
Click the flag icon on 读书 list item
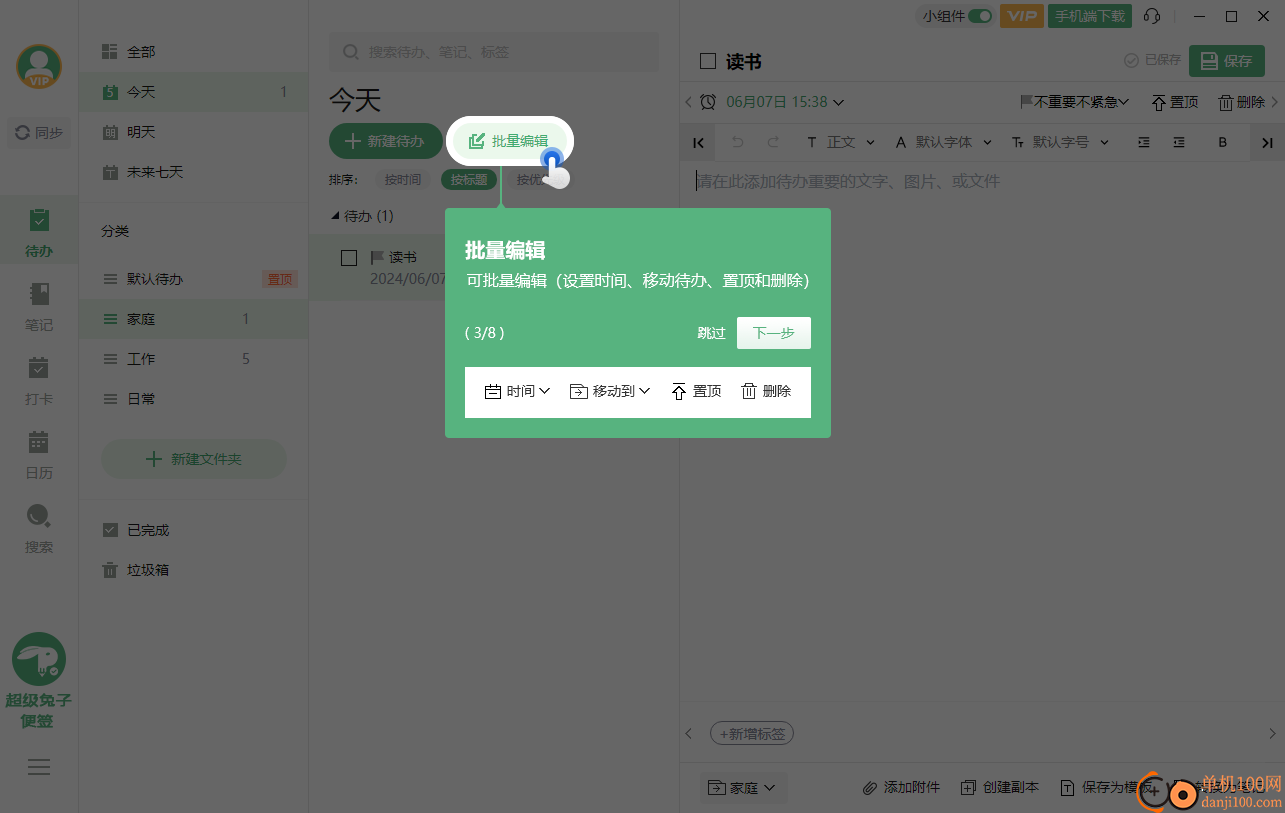(377, 258)
